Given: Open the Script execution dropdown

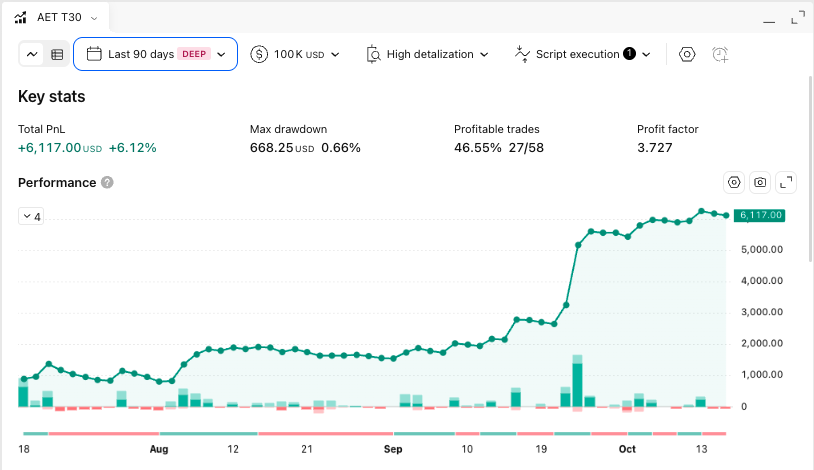Looking at the screenshot, I should coord(582,54).
